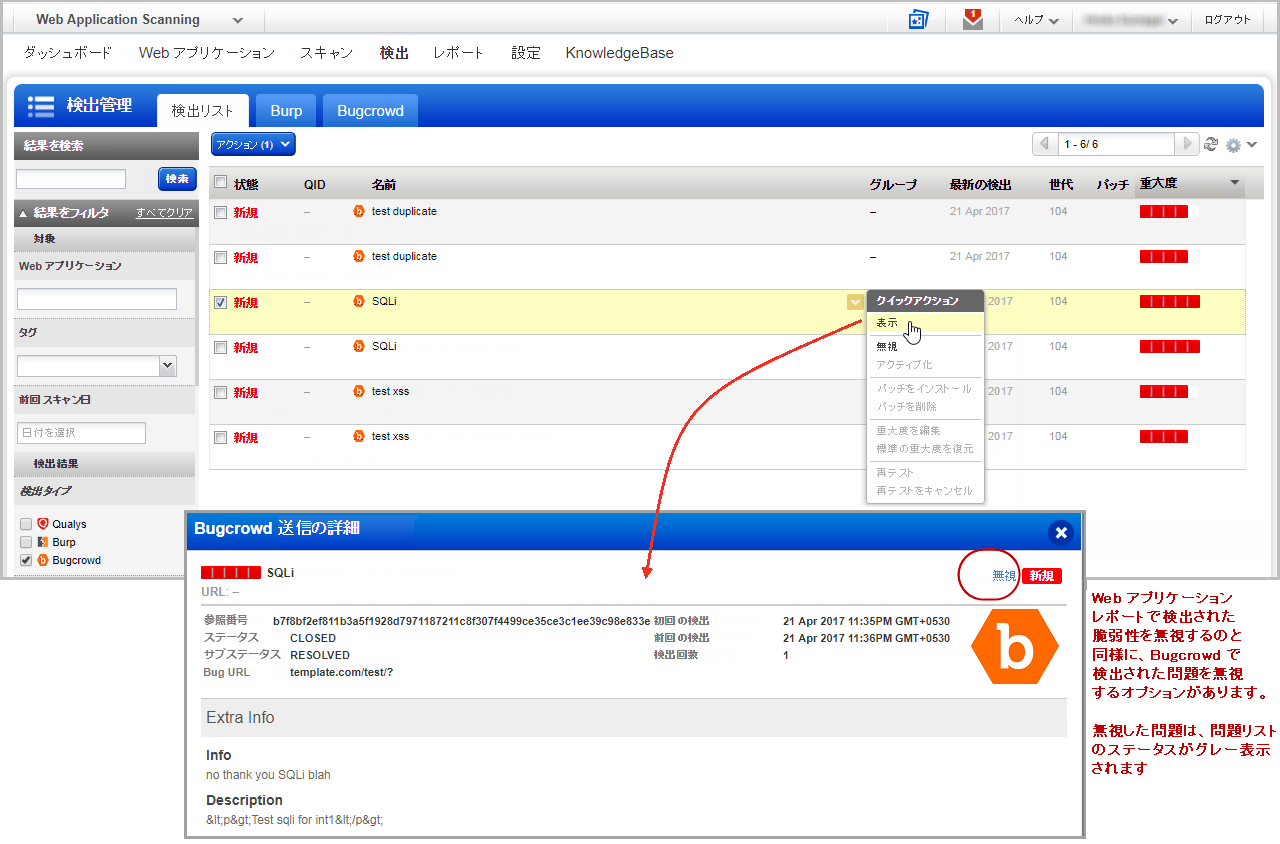Click the 日付を選択 date input field
Image resolution: width=1280 pixels, height=844 pixels.
tap(81, 432)
